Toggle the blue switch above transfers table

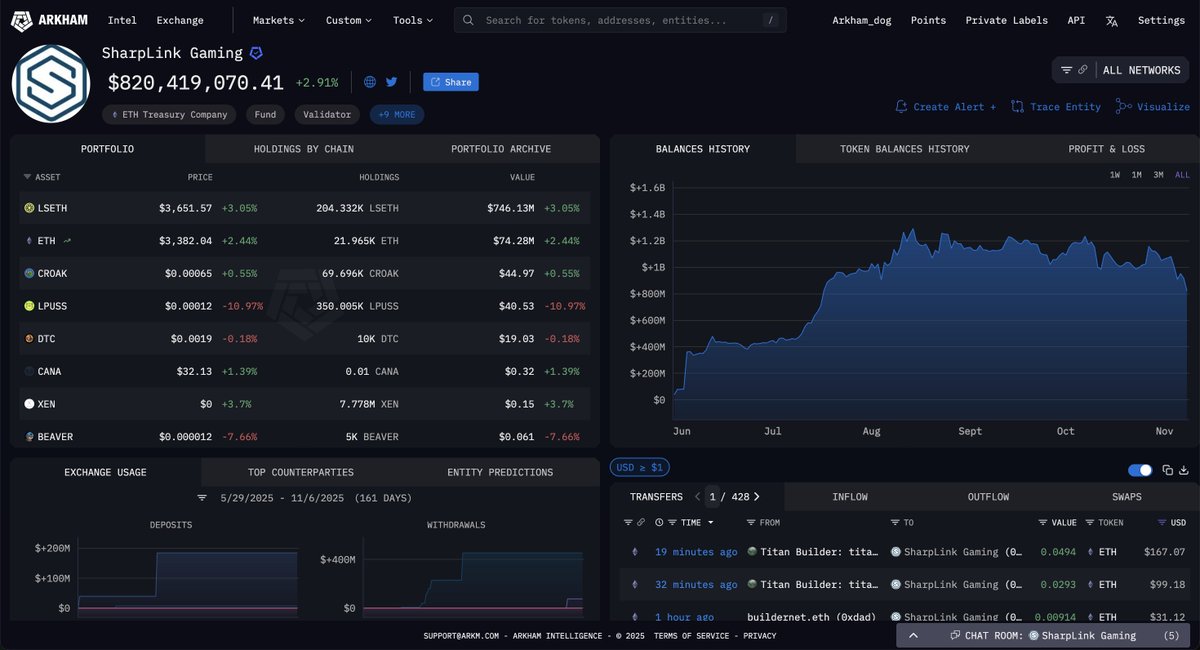point(1139,470)
